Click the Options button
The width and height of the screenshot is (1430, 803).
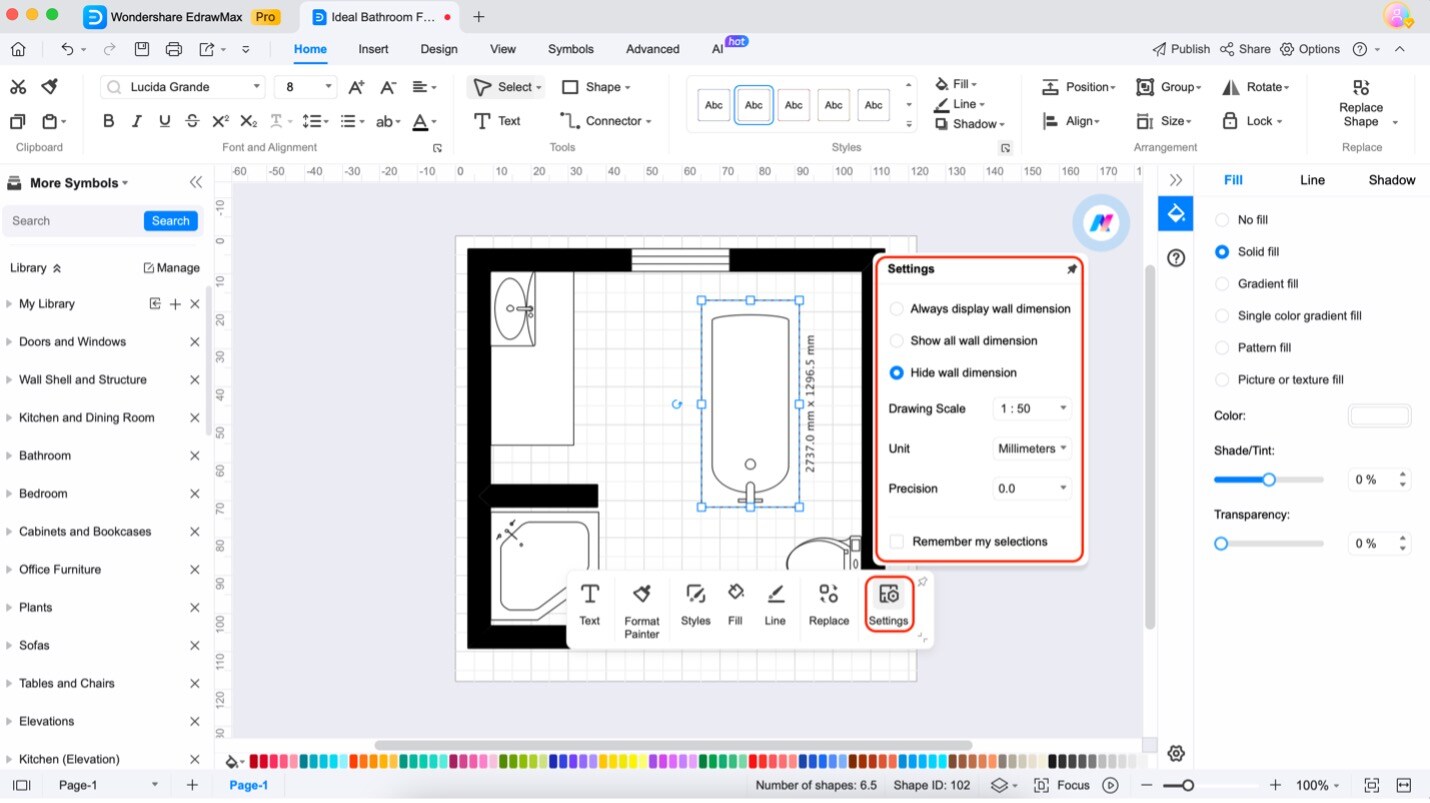point(1310,49)
